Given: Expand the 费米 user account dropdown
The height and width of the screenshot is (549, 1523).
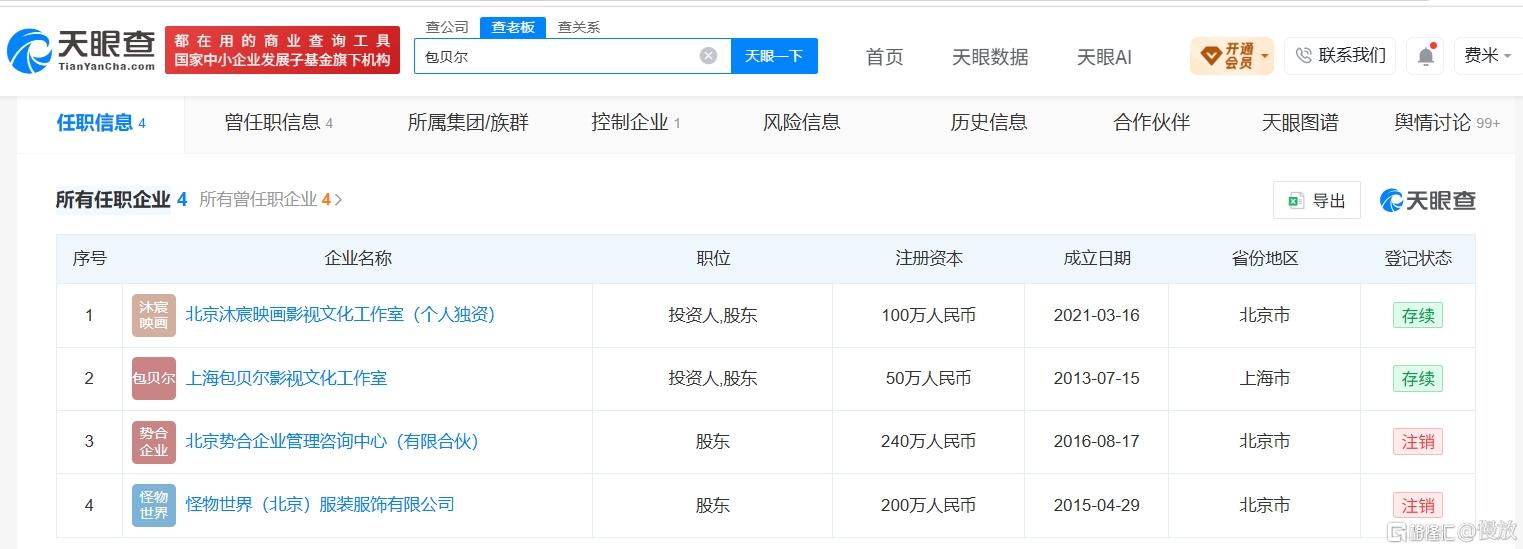Looking at the screenshot, I should point(1488,56).
